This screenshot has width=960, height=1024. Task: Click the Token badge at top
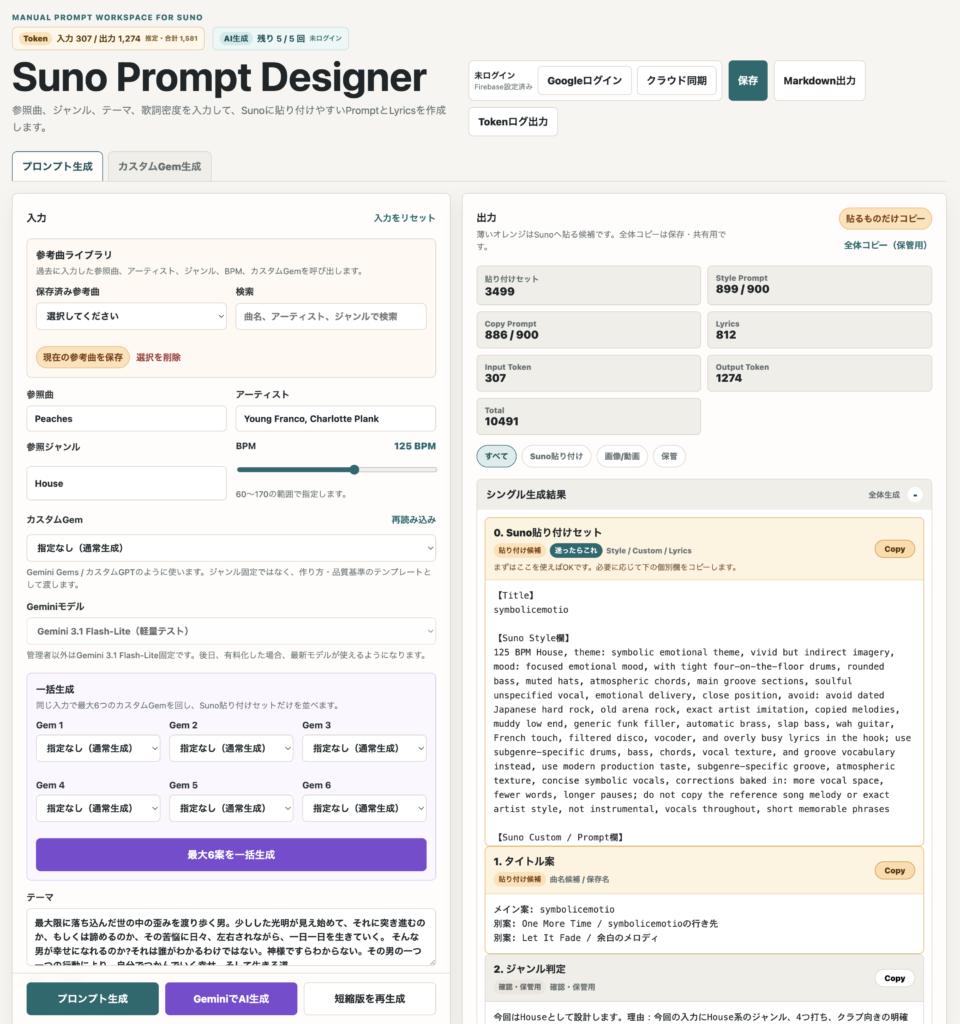coord(108,39)
